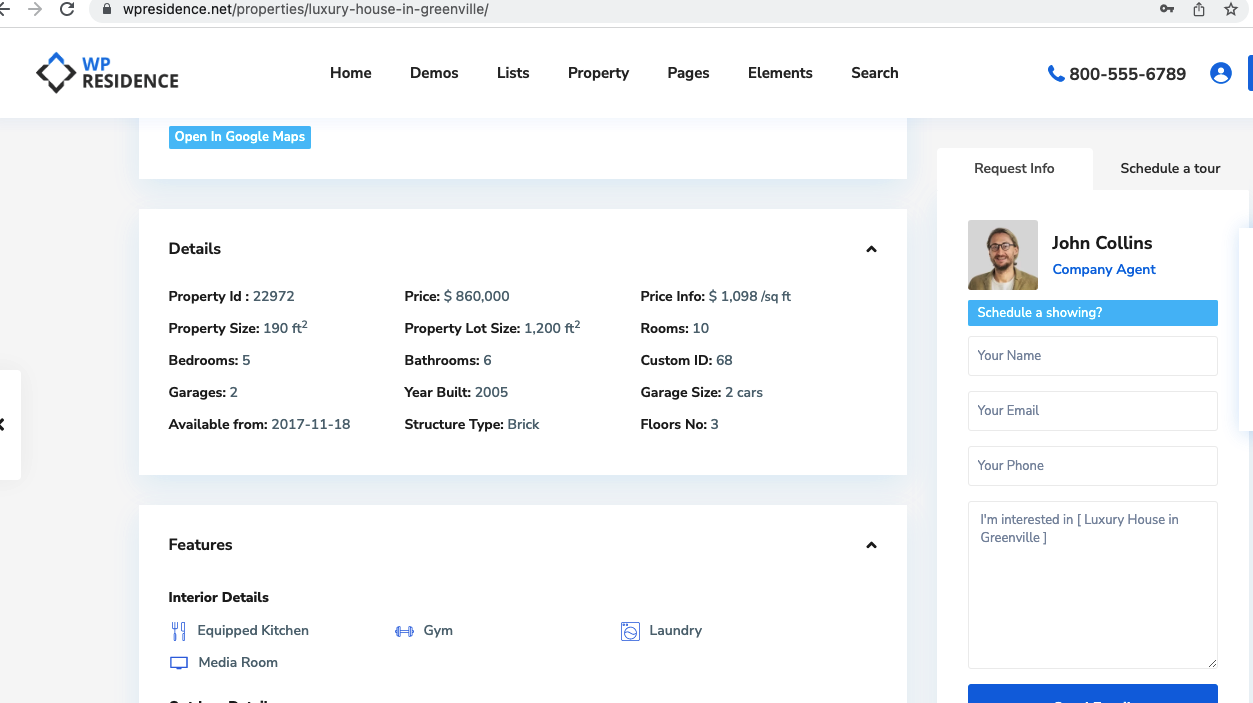Click the Laundry washing machine icon
The width and height of the screenshot is (1253, 703).
coord(630,631)
